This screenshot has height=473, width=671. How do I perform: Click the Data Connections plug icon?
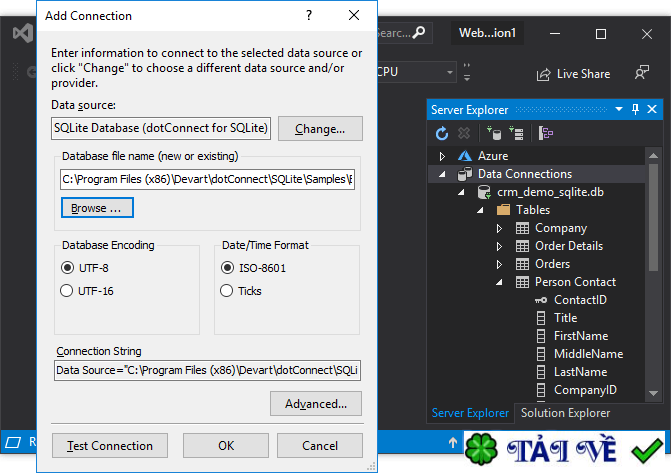tap(465, 174)
